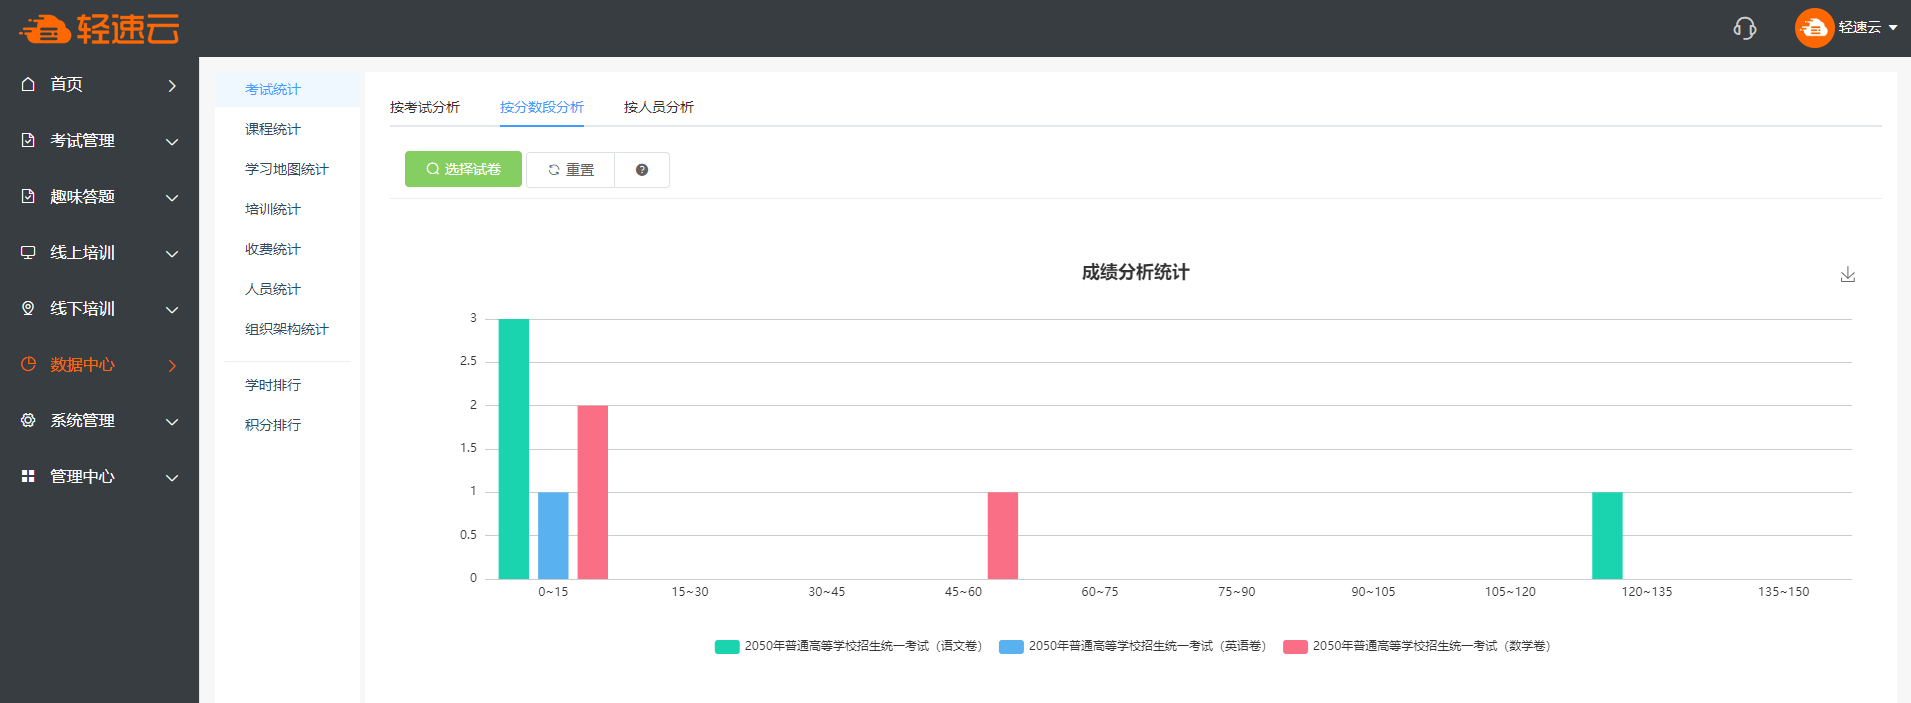Expand the 考试管理 sidebar menu chevron
Viewport: 1911px width, 703px height.
172,142
